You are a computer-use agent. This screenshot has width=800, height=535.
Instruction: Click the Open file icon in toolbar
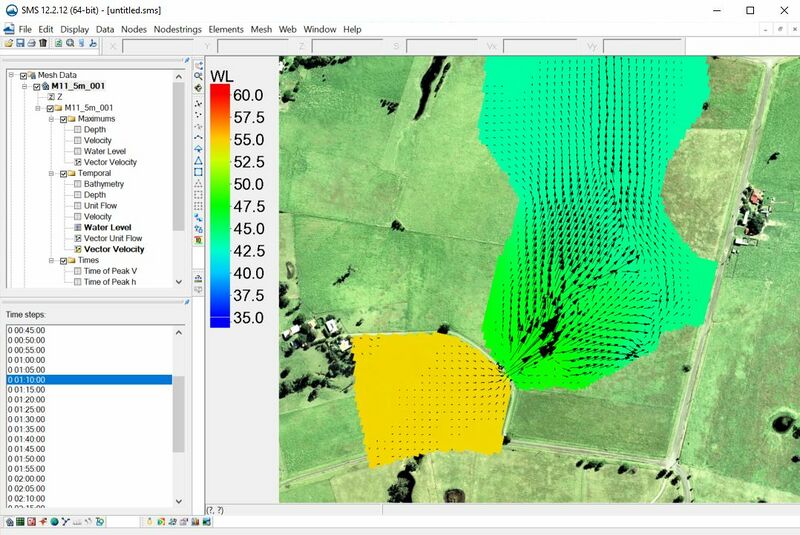[8, 43]
